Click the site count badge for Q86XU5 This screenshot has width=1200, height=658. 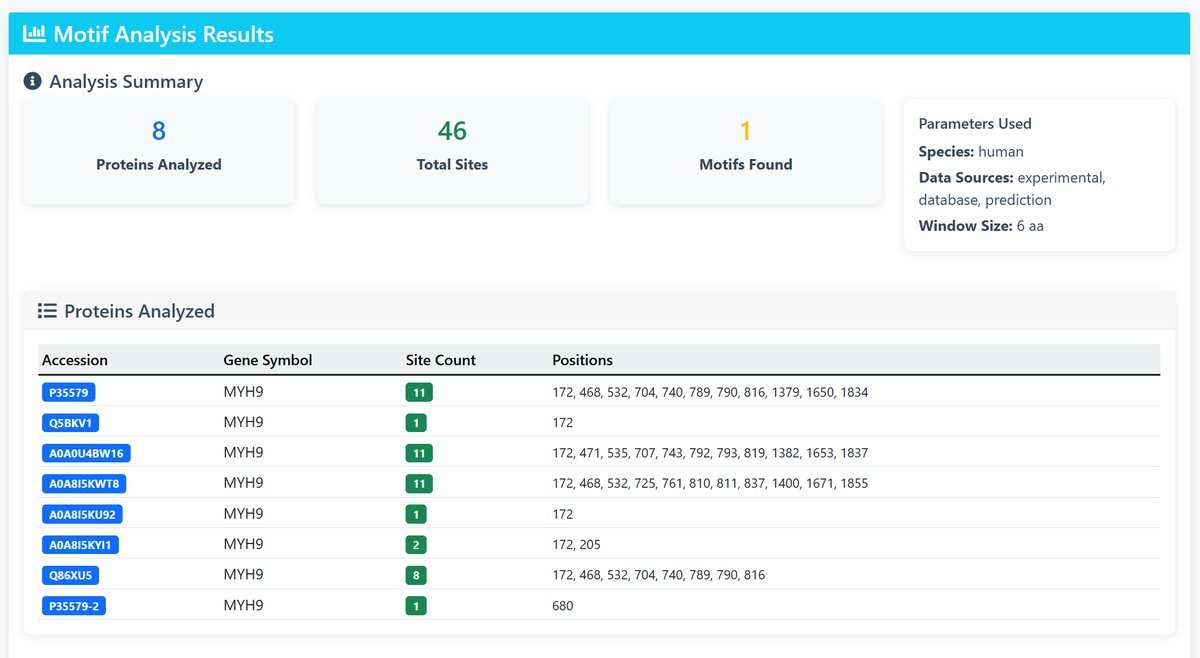[x=415, y=575]
